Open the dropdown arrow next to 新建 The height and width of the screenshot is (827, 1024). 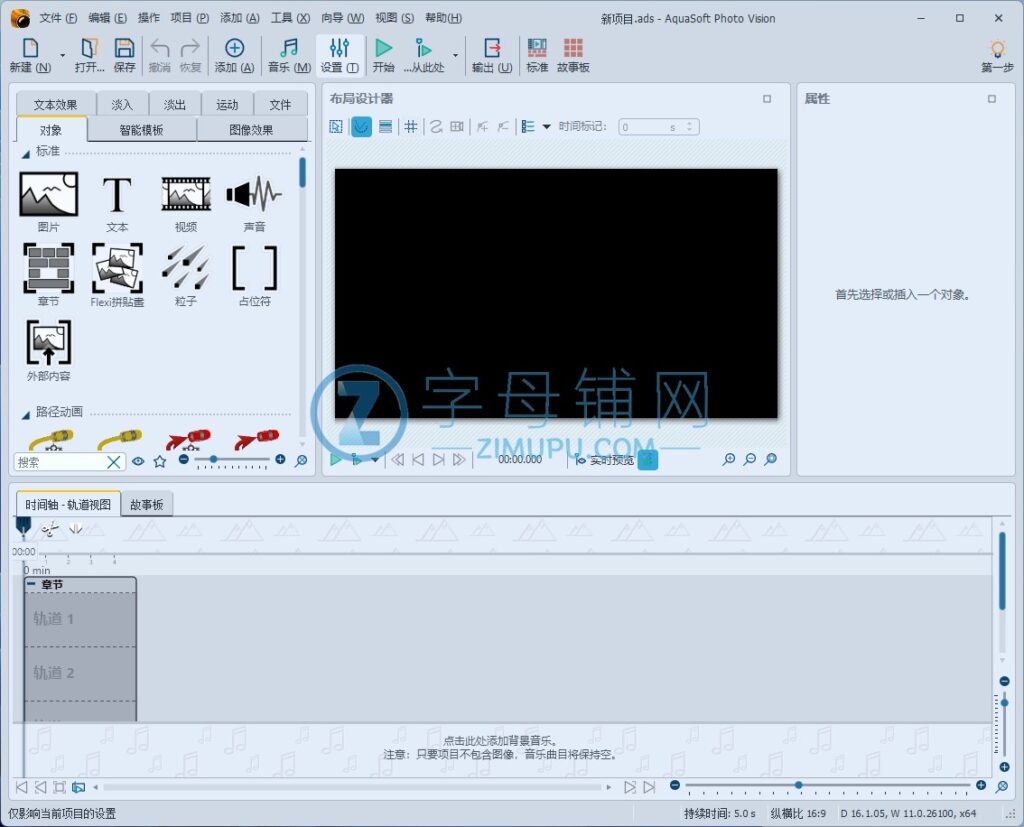[x=63, y=56]
